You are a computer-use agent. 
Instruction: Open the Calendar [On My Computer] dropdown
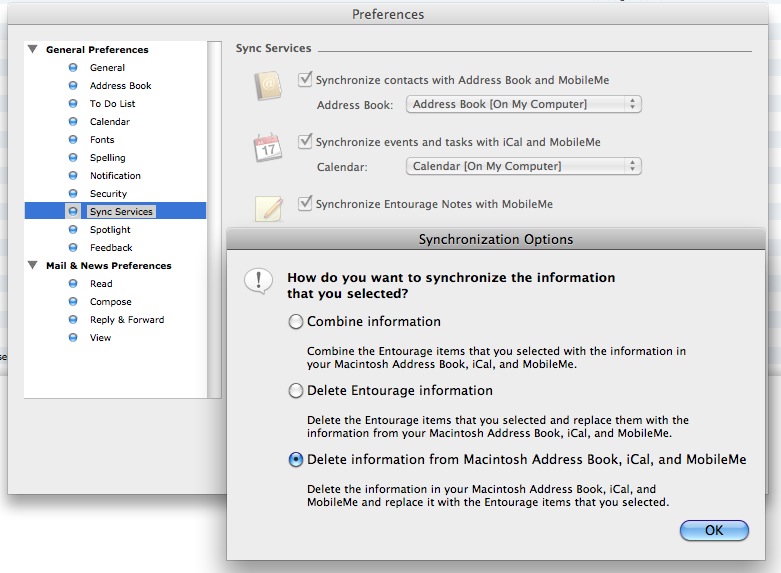(523, 166)
